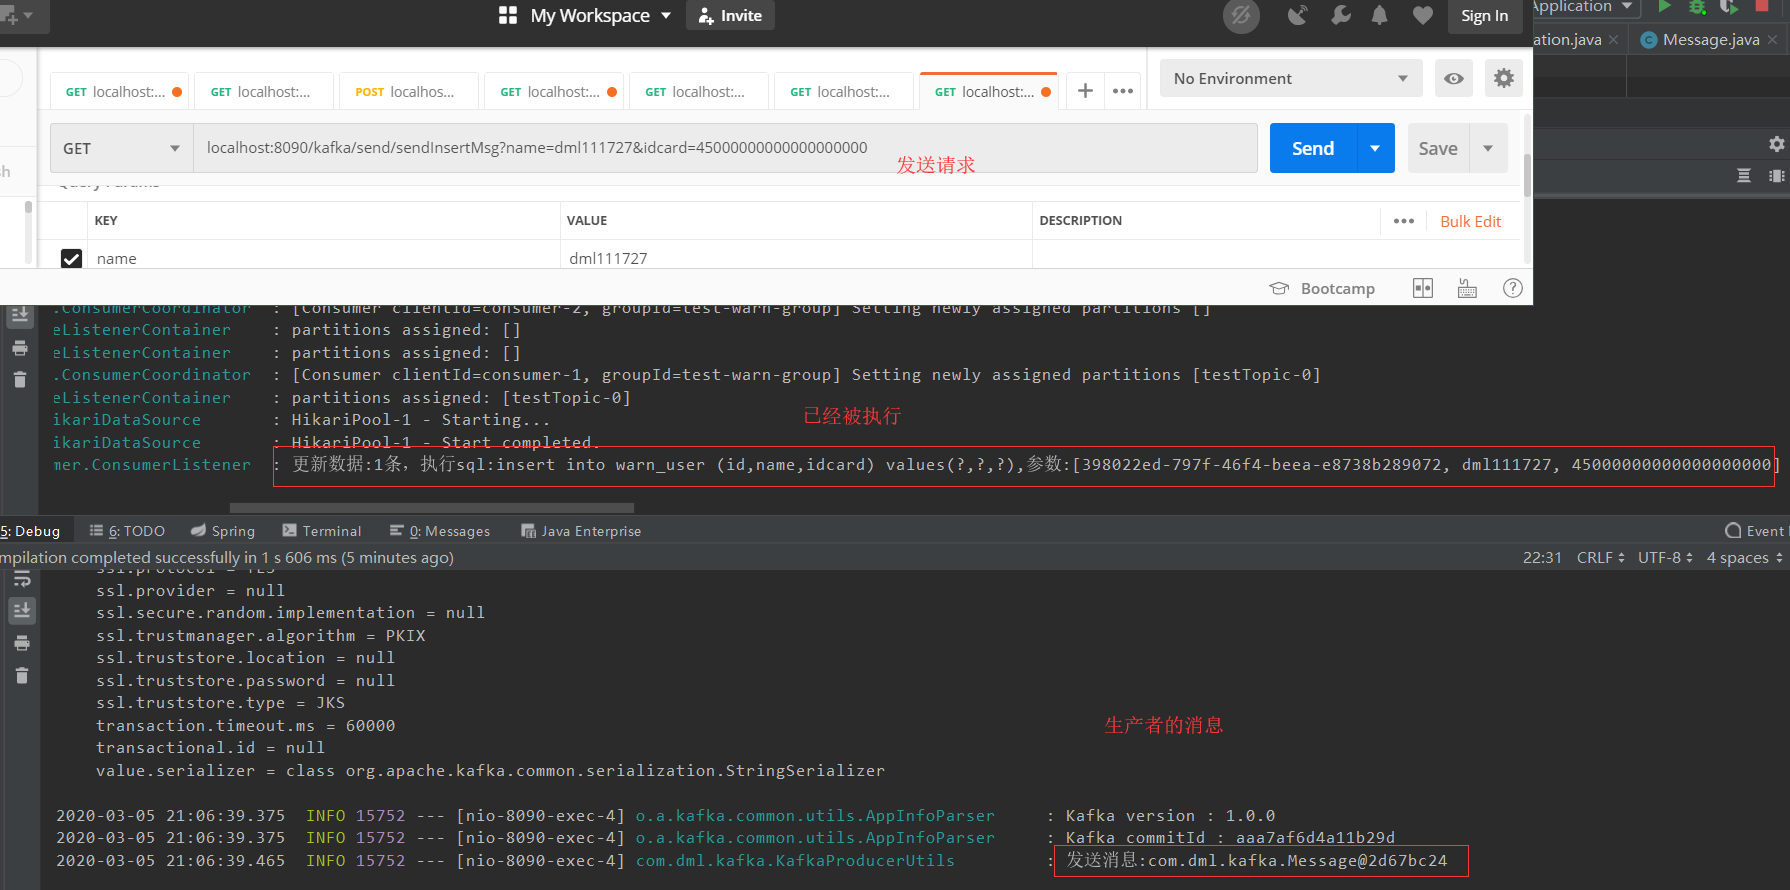Open a new request tab with plus icon

[1085, 91]
